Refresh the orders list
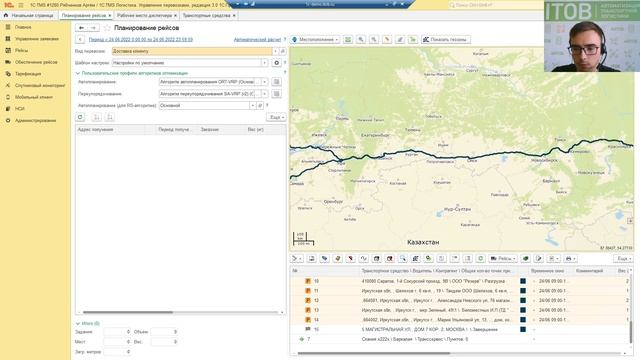Image resolution: width=640 pixels, height=360 pixels. 80,117
